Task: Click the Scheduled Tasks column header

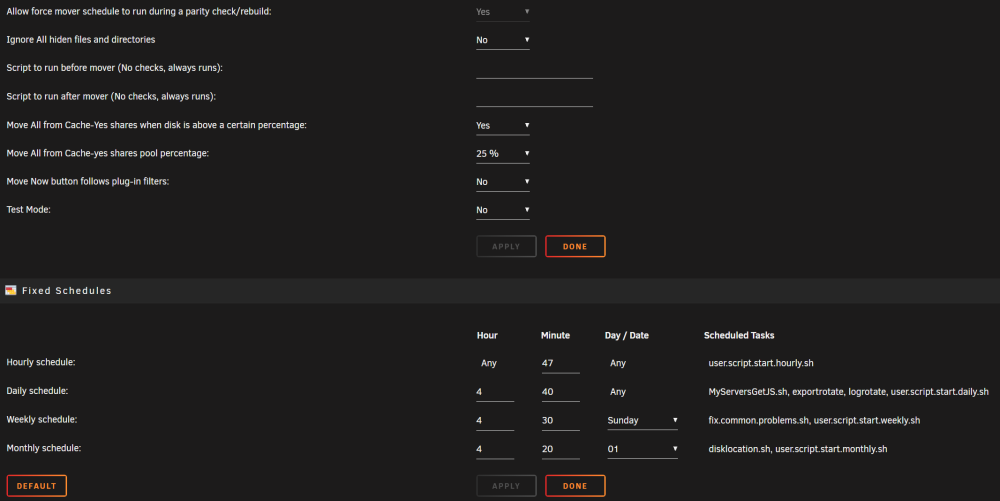Action: pos(739,335)
